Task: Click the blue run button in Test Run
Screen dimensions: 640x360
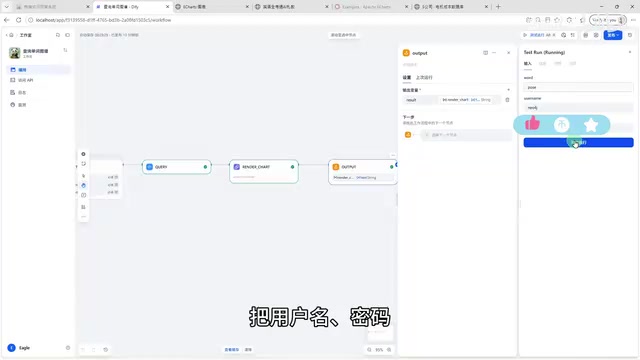Action: tap(578, 142)
